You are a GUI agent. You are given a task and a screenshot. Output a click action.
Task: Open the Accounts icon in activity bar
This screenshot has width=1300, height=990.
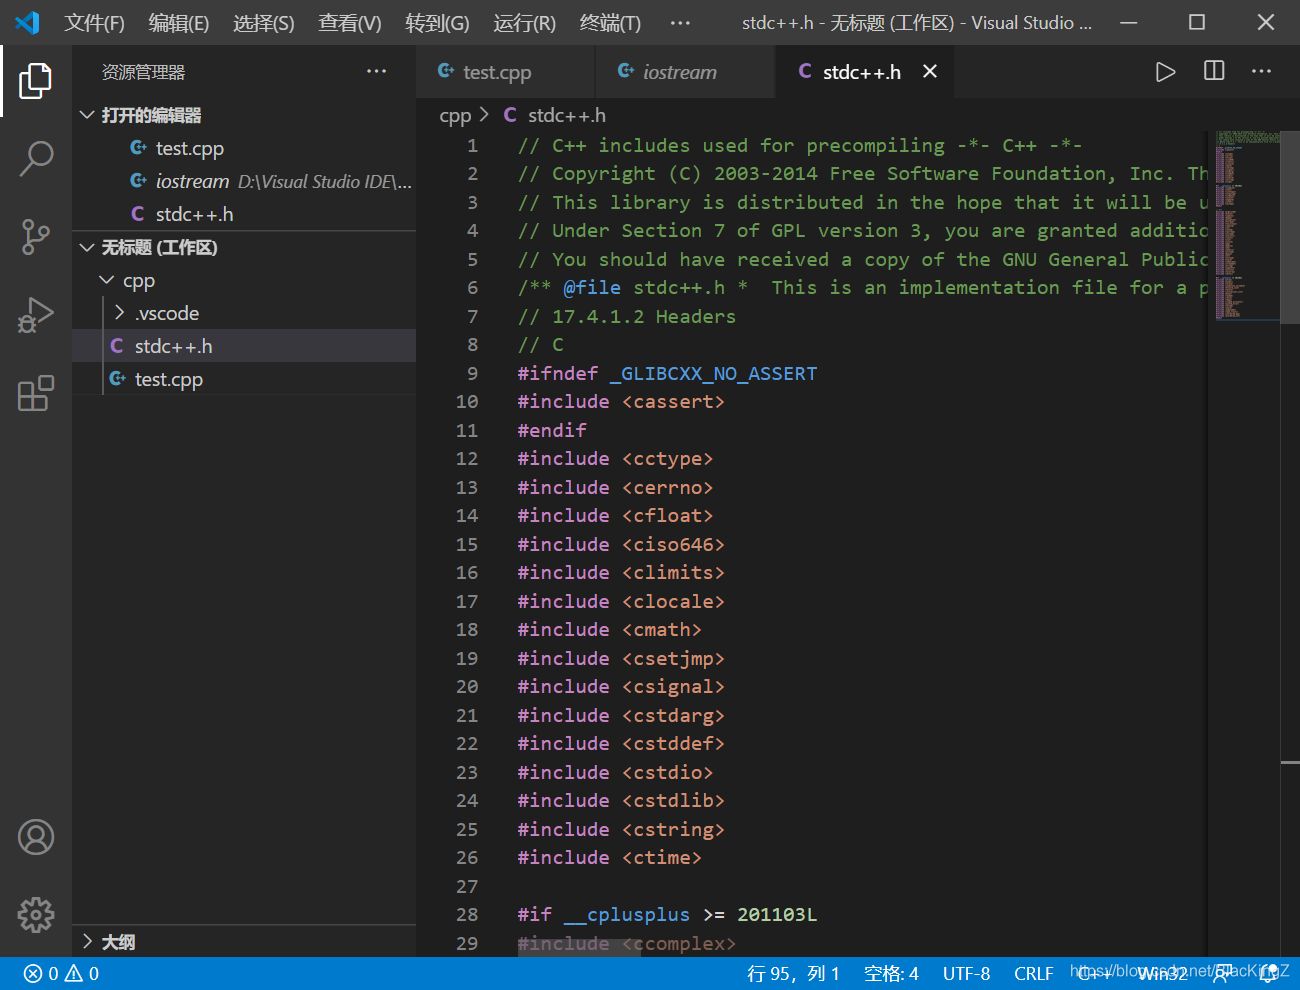pos(36,837)
